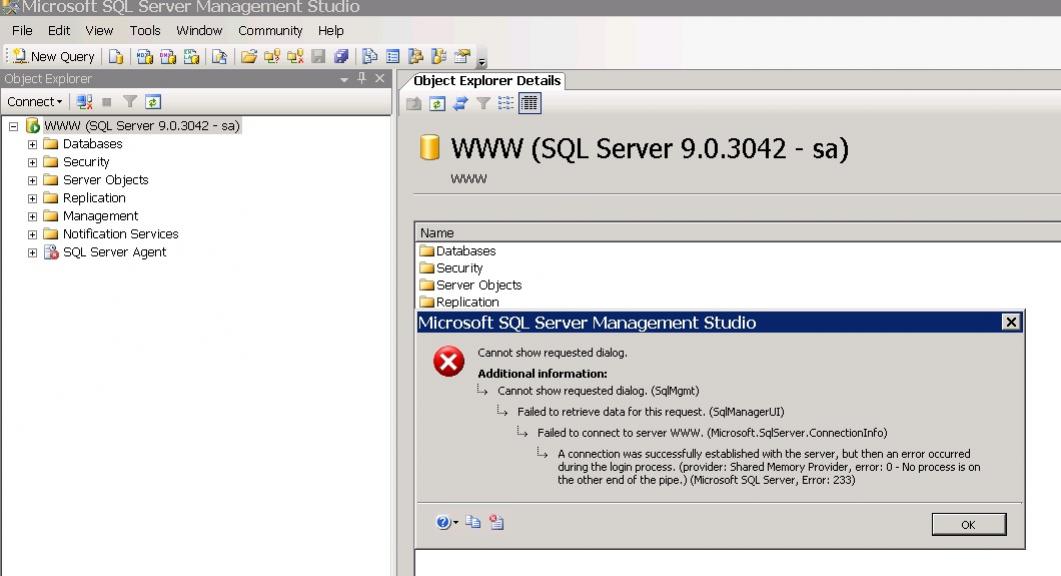Show the Registered Servers window icon
Viewport: 1061px width, 576px height.
[x=369, y=57]
